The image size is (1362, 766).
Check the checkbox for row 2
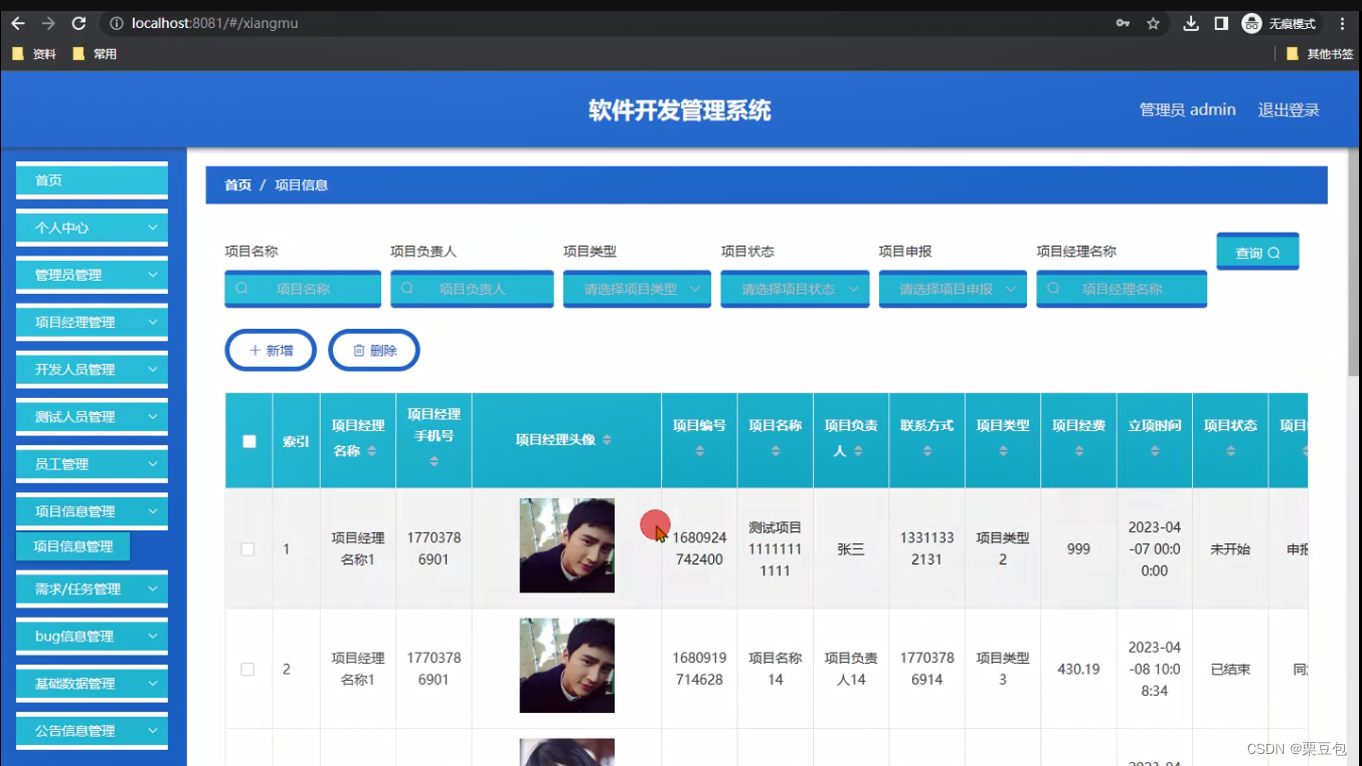[x=248, y=669]
